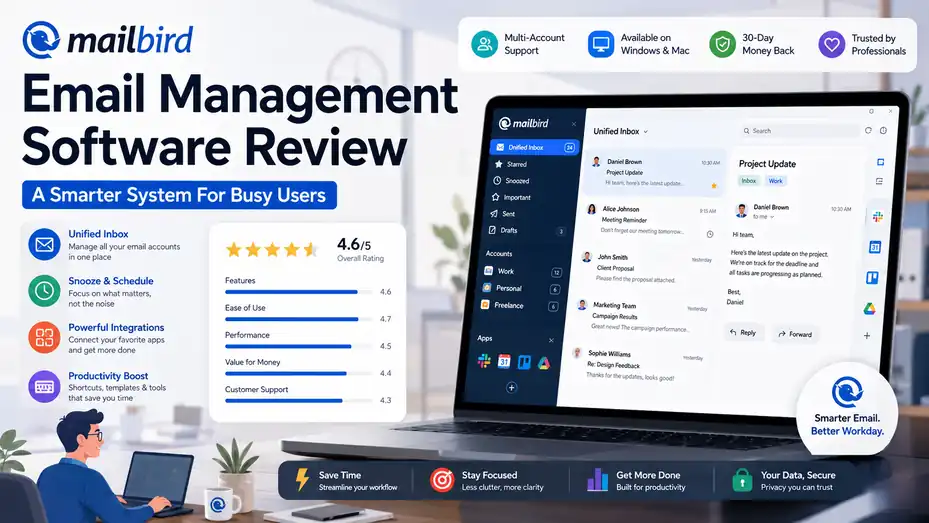
Task: Click the Work tag on Project Update
Action: click(776, 181)
